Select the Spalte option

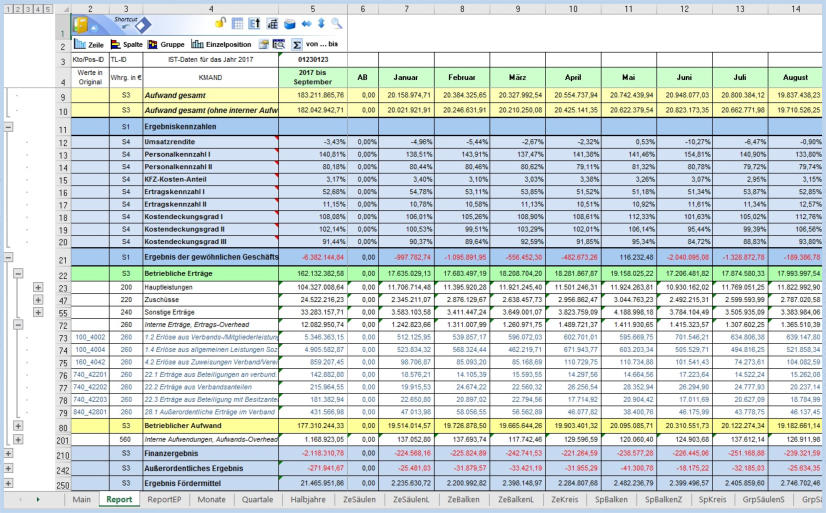pyautogui.click(x=126, y=45)
